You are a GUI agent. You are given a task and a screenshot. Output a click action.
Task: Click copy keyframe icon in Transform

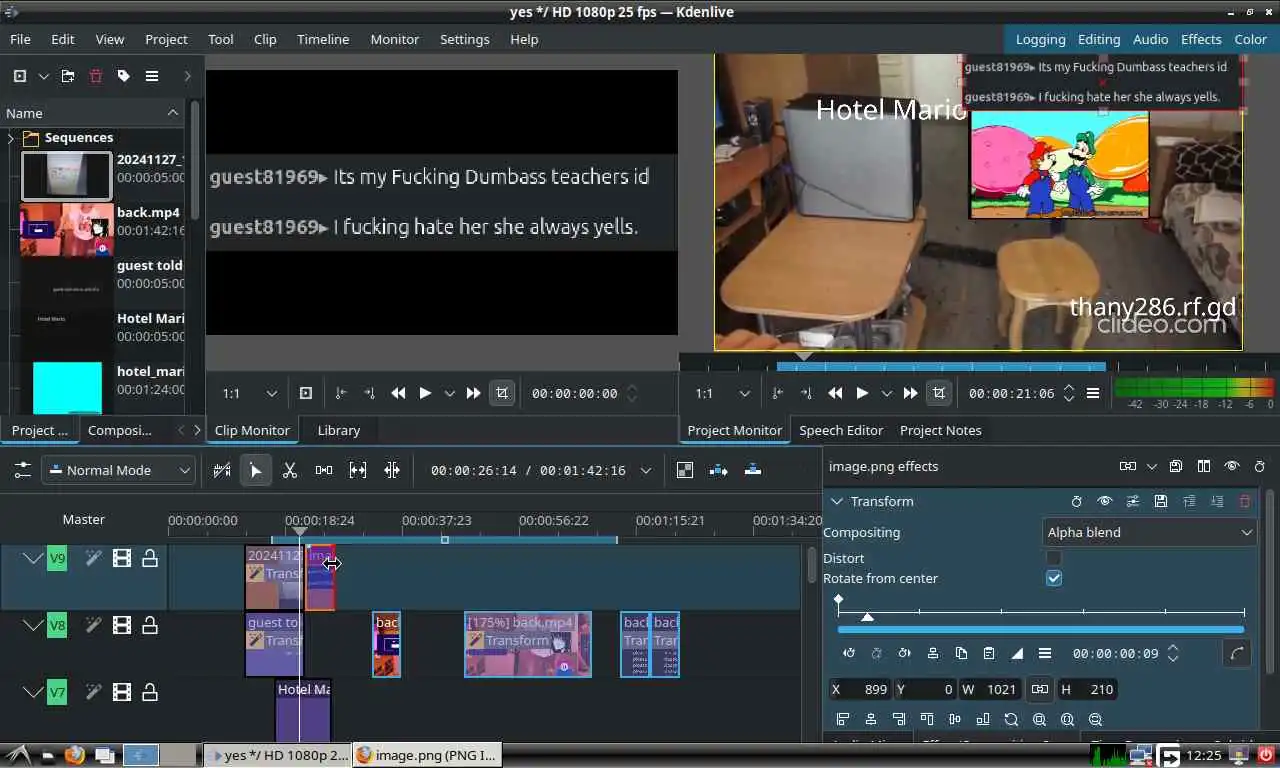pos(961,653)
